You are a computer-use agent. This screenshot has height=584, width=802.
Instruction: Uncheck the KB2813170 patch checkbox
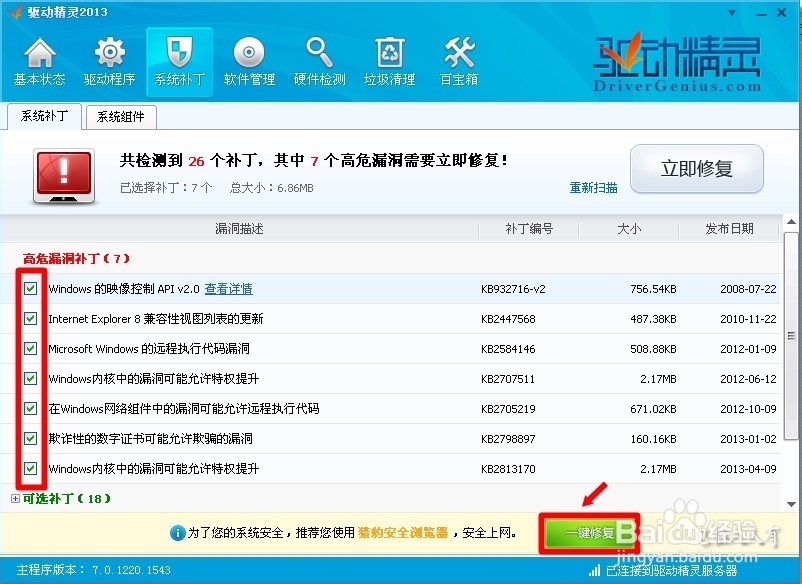point(31,468)
